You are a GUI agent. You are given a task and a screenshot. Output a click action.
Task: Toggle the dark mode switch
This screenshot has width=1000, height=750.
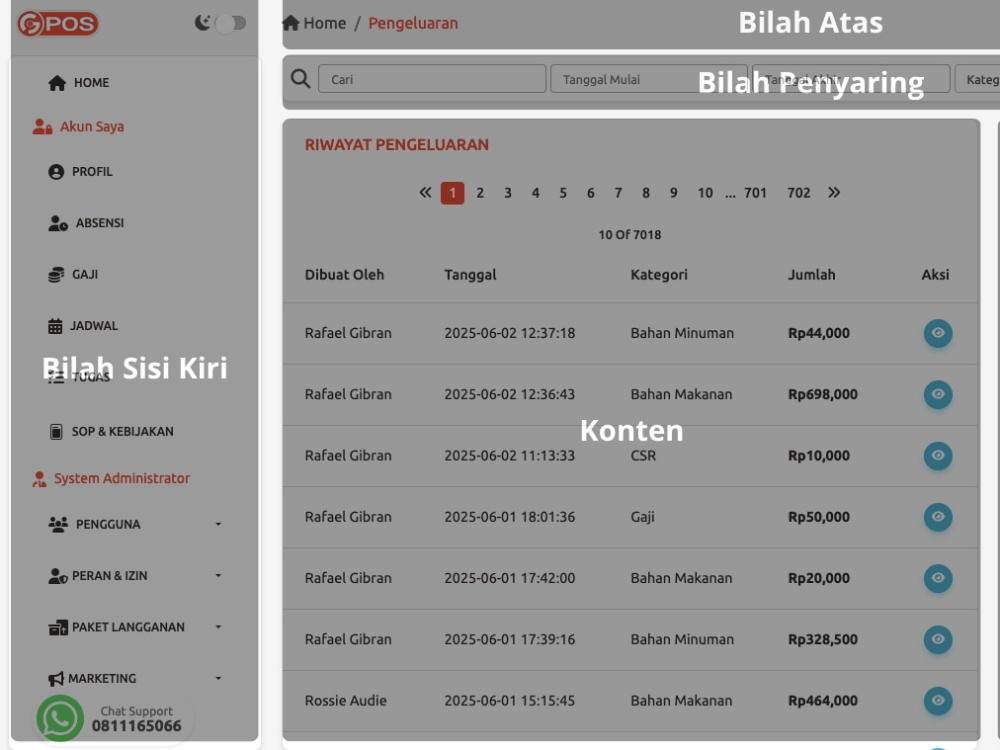[x=230, y=24]
